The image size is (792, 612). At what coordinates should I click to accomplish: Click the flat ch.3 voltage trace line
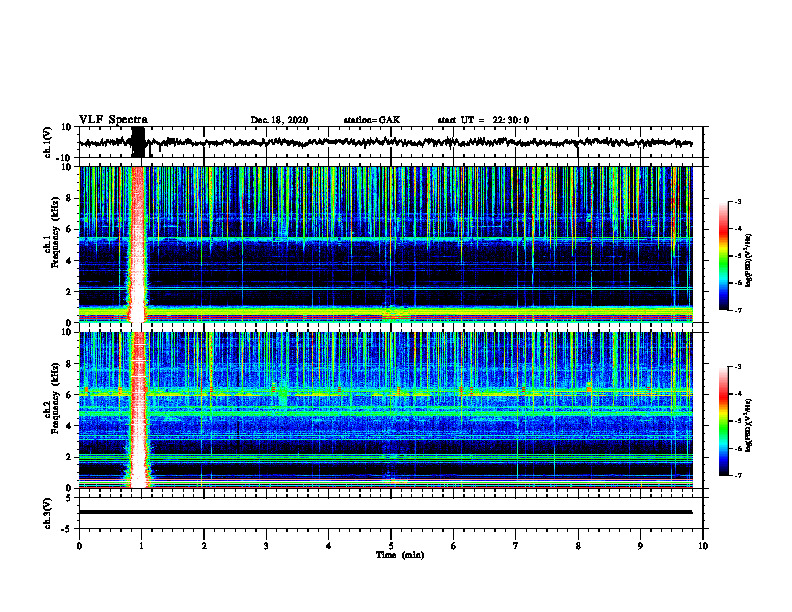(385, 512)
